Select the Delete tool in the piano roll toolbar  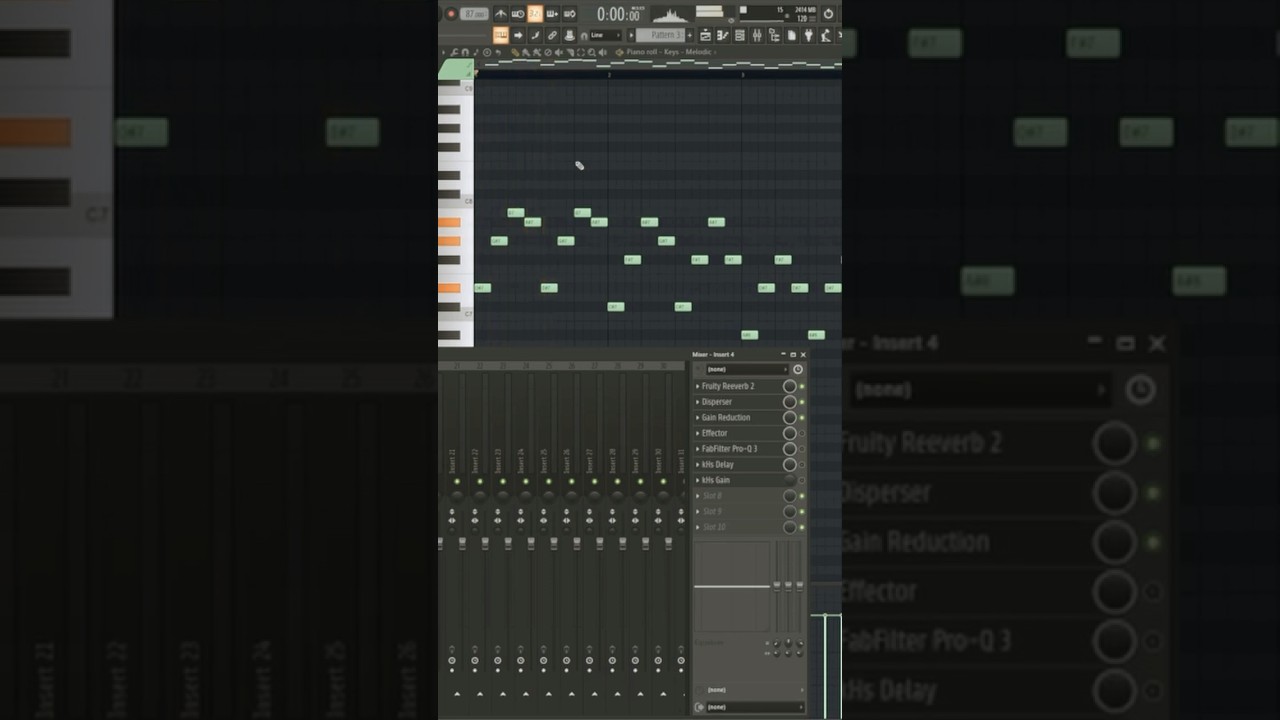548,52
